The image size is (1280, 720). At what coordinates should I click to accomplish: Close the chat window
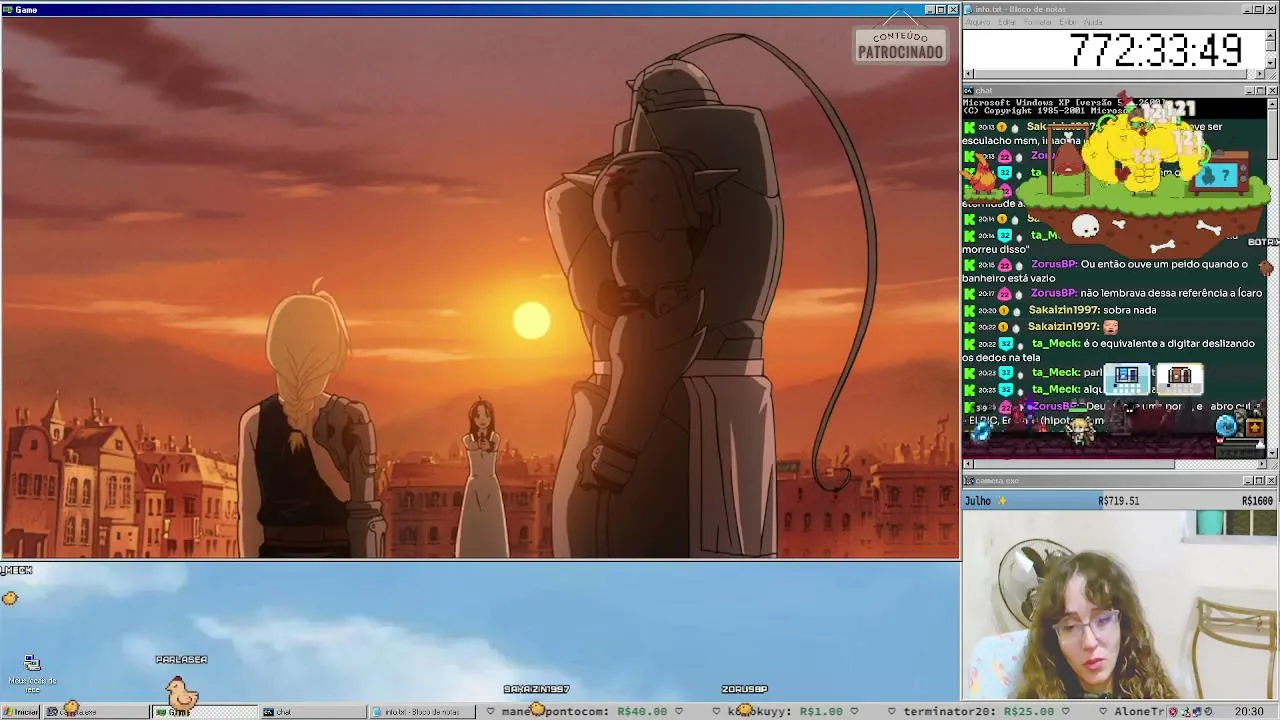pos(1272,90)
